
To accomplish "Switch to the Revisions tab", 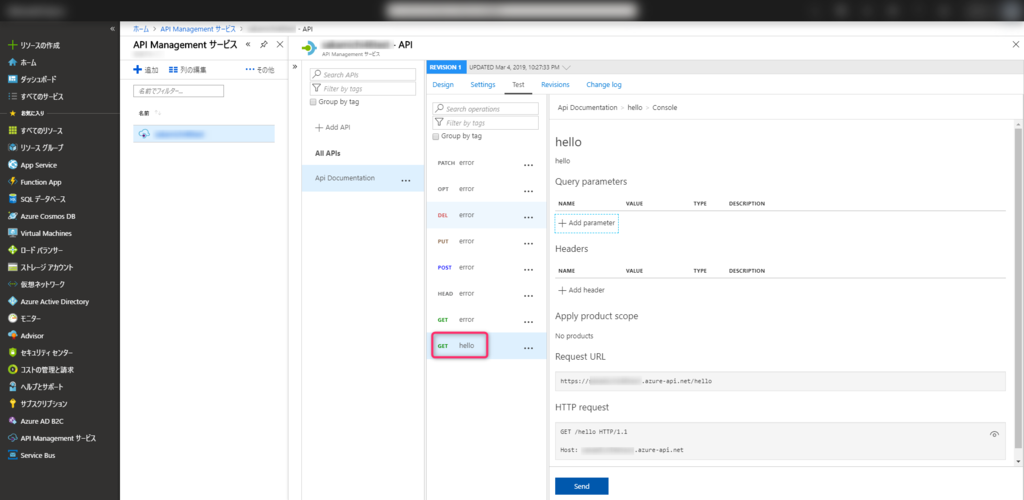I will click(555, 85).
